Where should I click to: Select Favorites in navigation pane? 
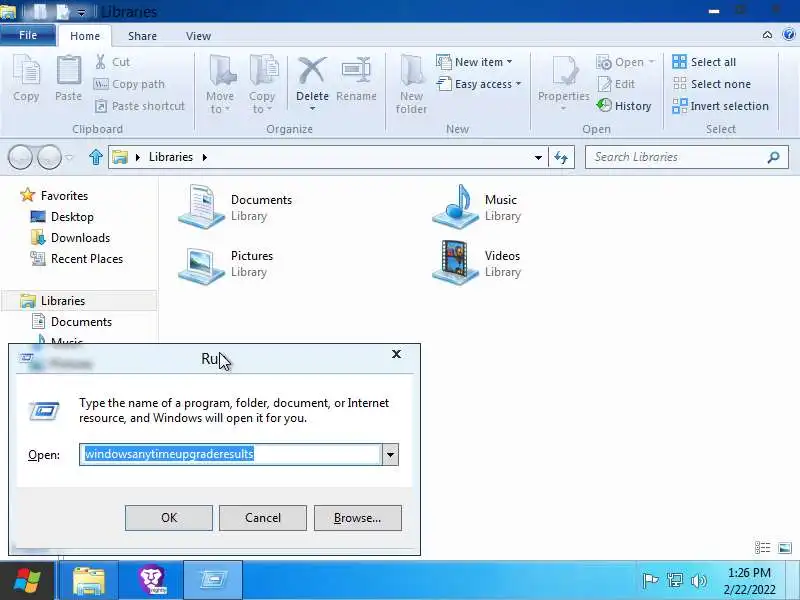(54, 195)
